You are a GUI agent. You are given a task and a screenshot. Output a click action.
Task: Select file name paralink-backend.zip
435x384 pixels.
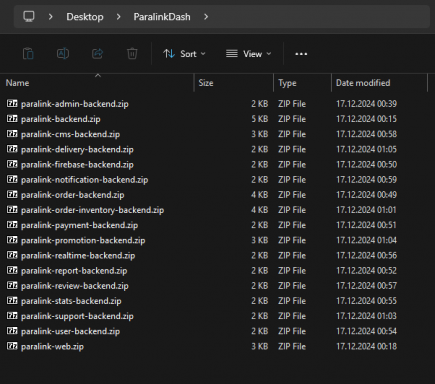pos(61,119)
